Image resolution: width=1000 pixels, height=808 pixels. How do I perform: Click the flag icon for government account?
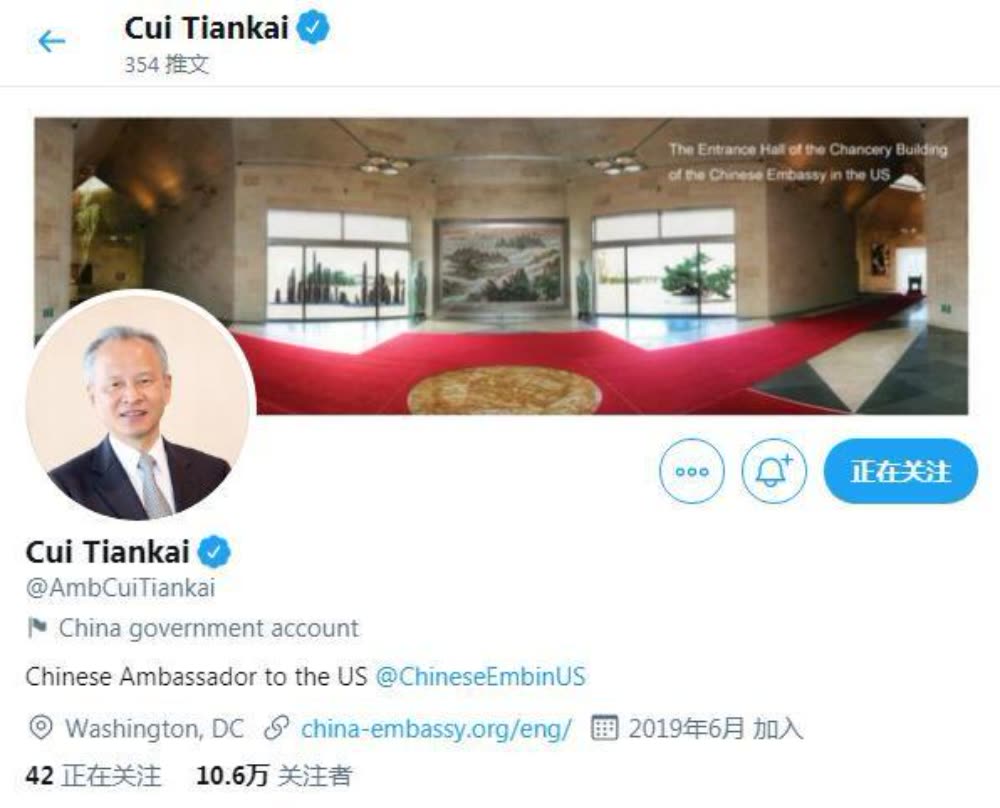pyautogui.click(x=37, y=628)
